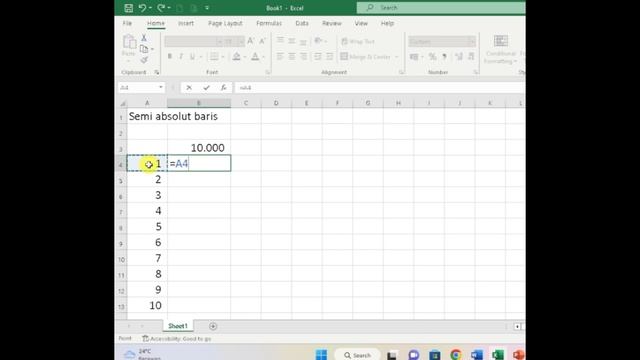Expand the Borders dropdown arrow

tap(223, 57)
